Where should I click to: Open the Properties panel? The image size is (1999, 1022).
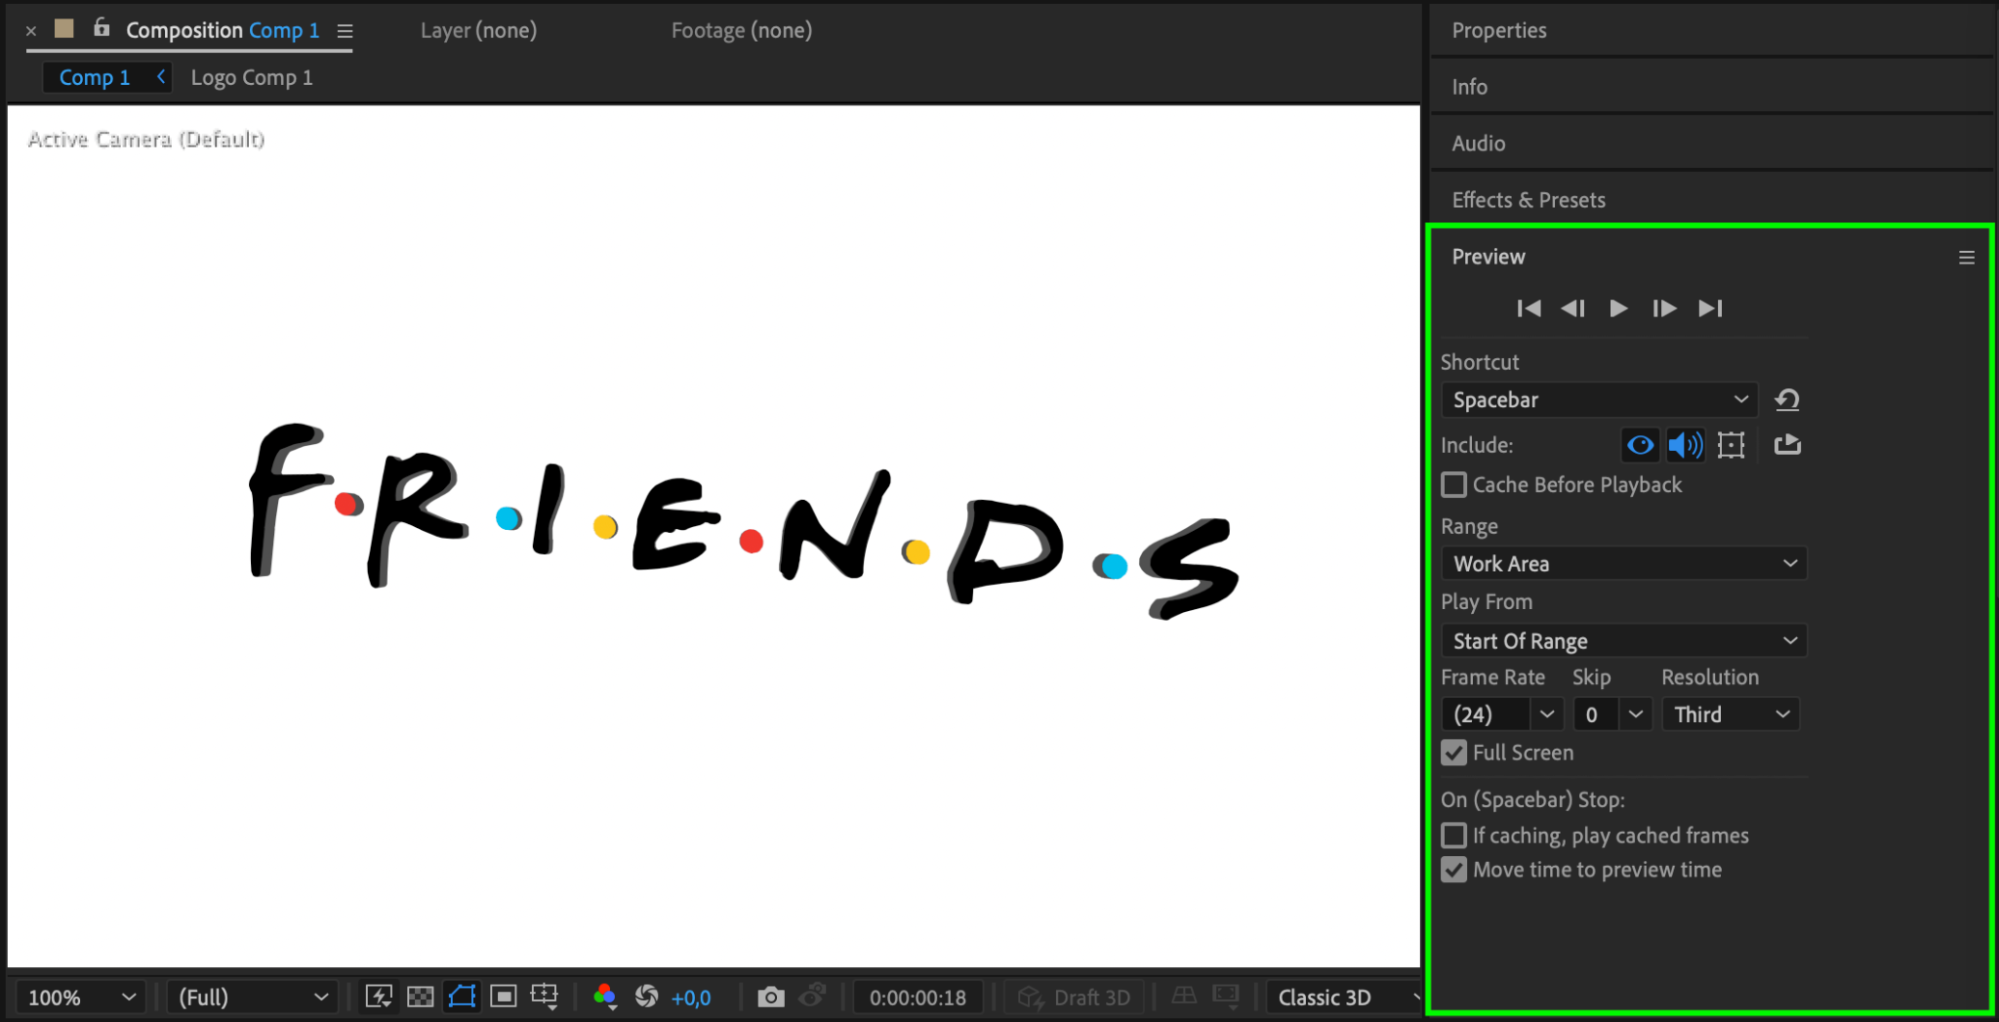1499,31
